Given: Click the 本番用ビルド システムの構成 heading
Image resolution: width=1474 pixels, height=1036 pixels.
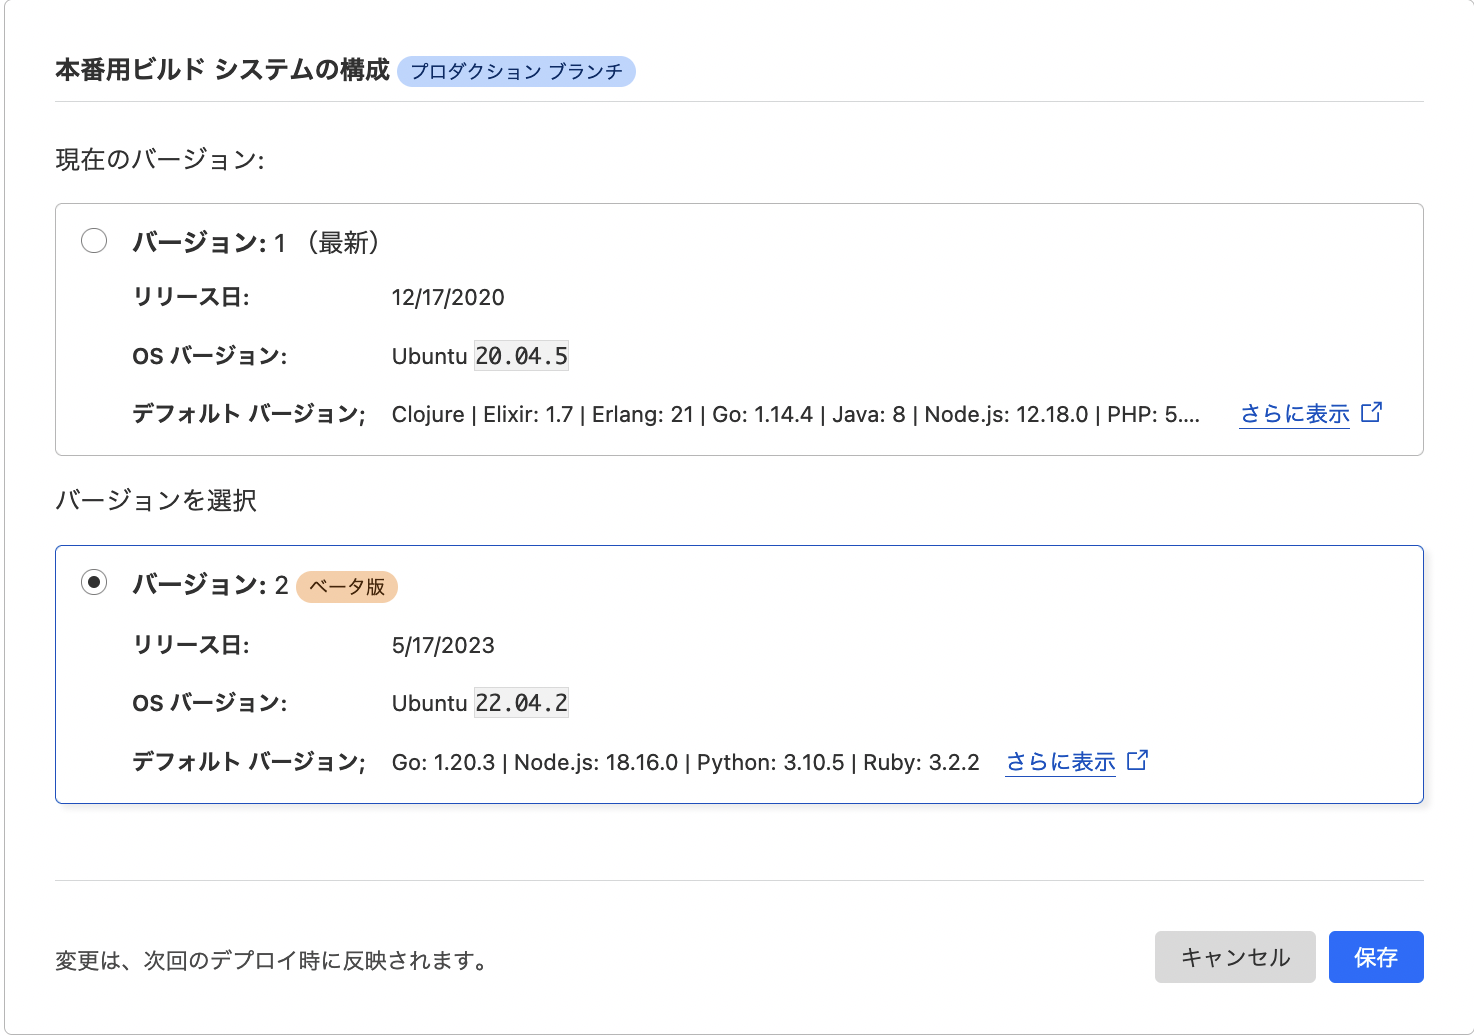Looking at the screenshot, I should (x=220, y=71).
